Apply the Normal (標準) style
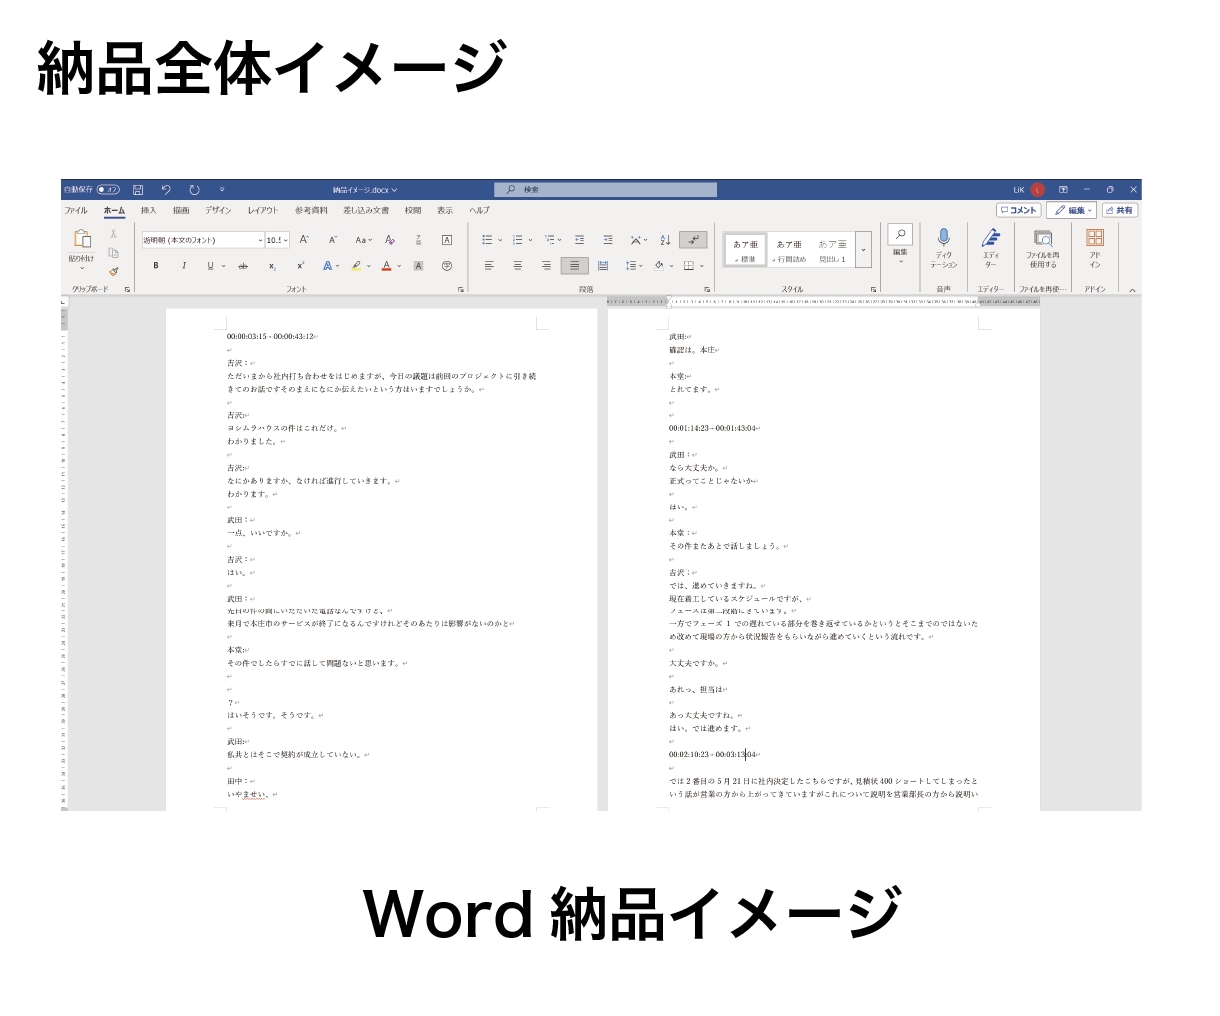This screenshot has width=1220, height=1016. 745,250
